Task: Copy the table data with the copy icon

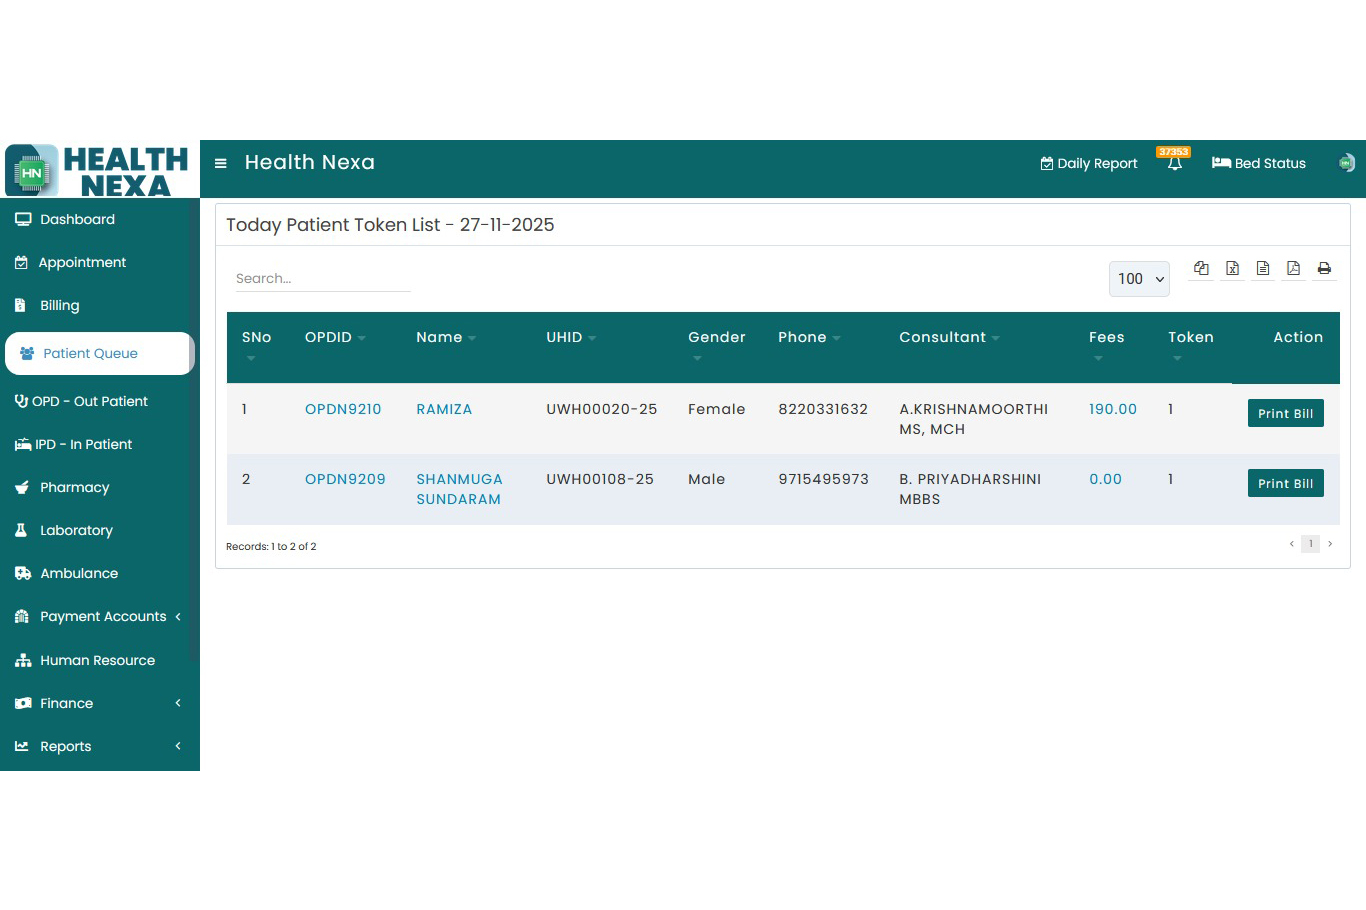Action: [1201, 268]
